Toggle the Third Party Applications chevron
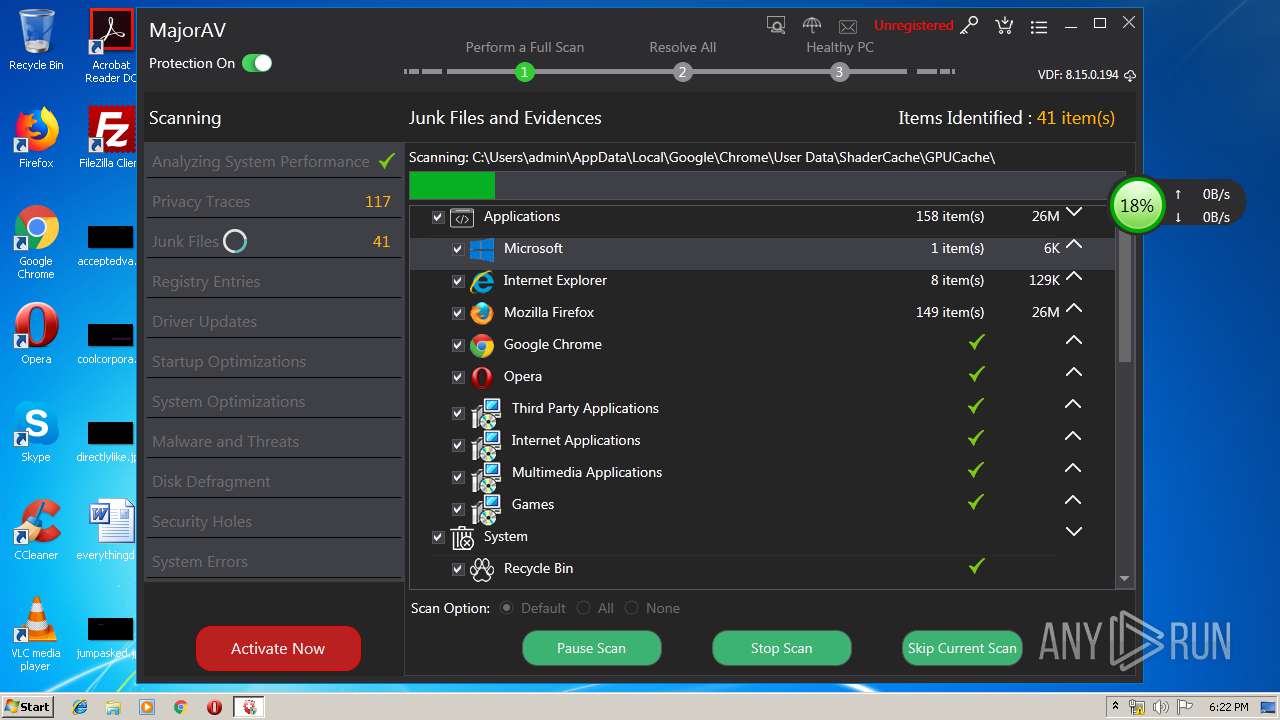Viewport: 1280px width, 720px height. coord(1074,404)
